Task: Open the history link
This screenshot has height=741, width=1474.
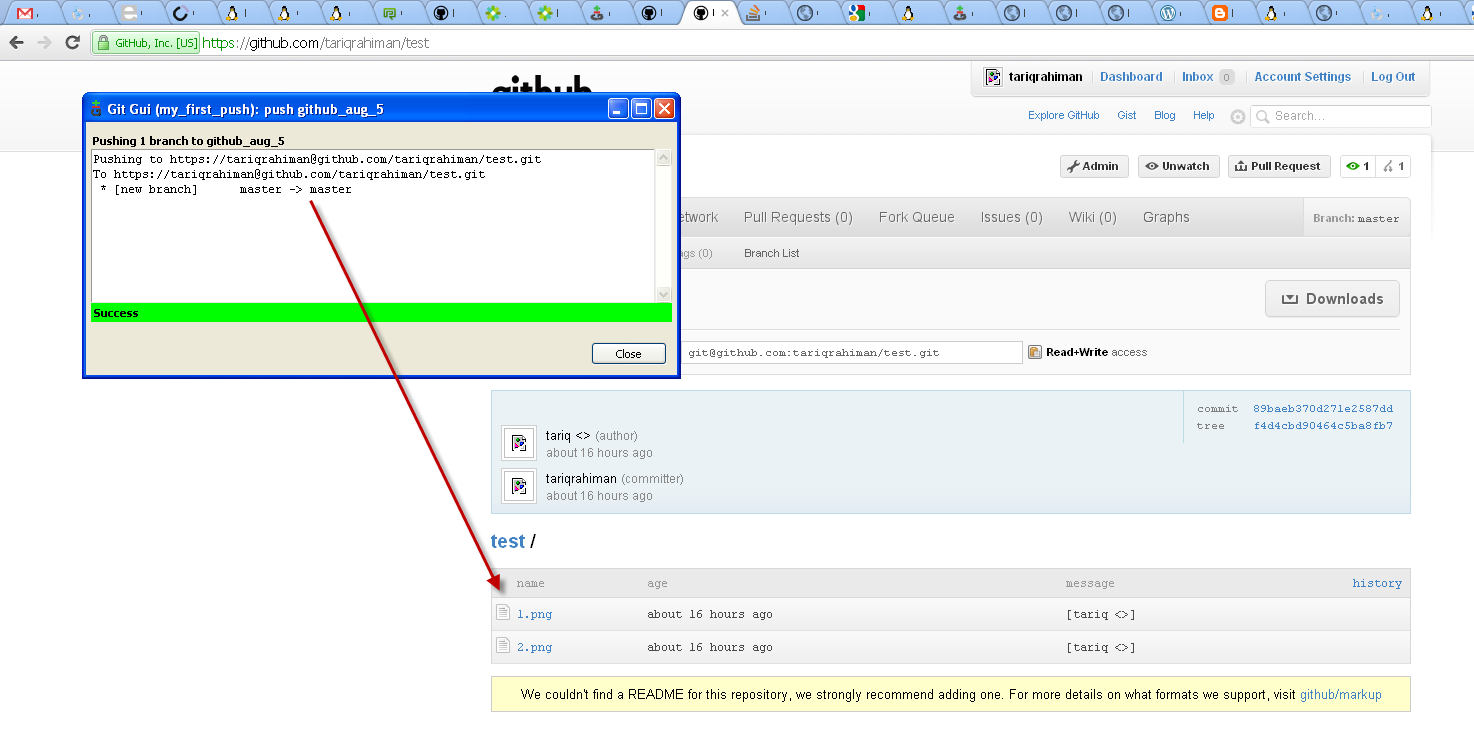Action: (x=1377, y=583)
